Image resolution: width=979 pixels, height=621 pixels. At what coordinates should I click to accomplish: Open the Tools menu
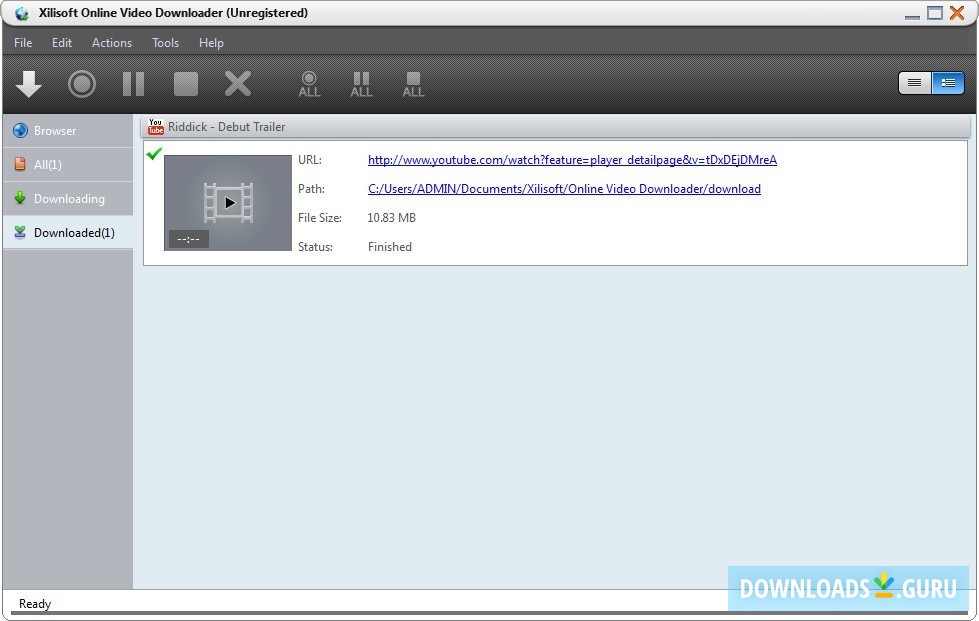tap(165, 42)
